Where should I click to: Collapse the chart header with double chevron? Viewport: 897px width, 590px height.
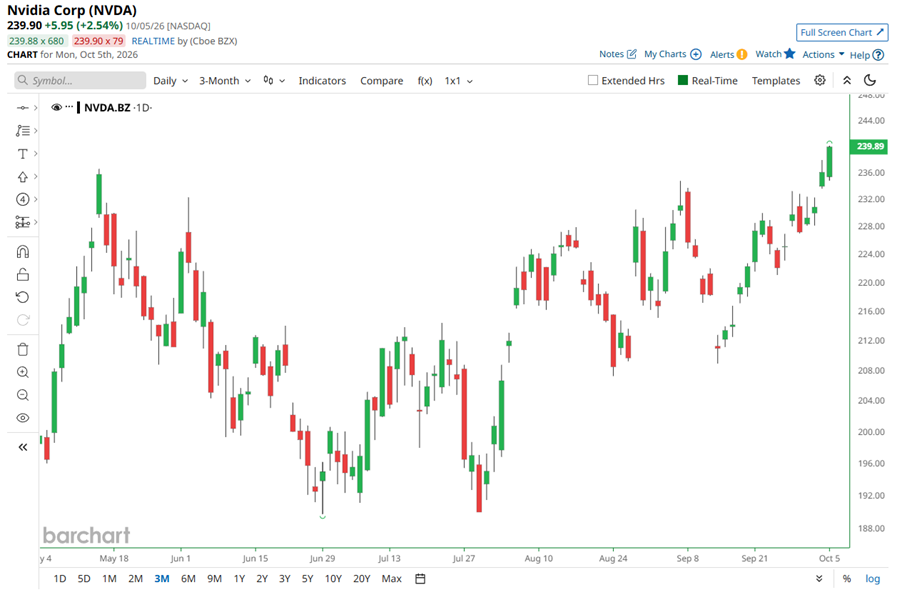[847, 80]
